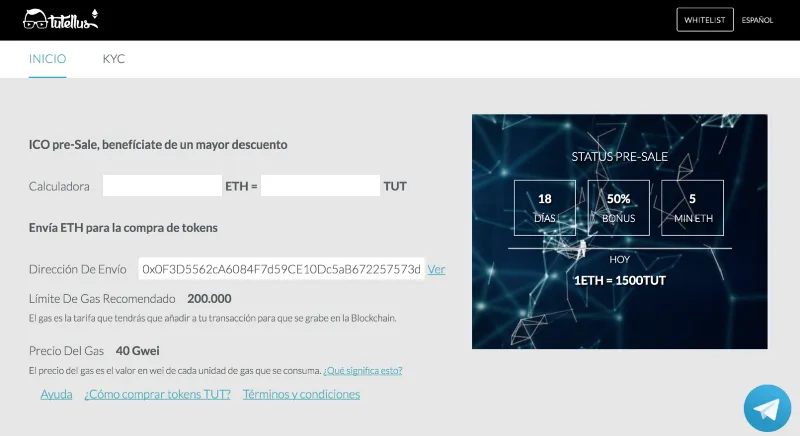Select the Dirección De Envío address field

point(281,269)
